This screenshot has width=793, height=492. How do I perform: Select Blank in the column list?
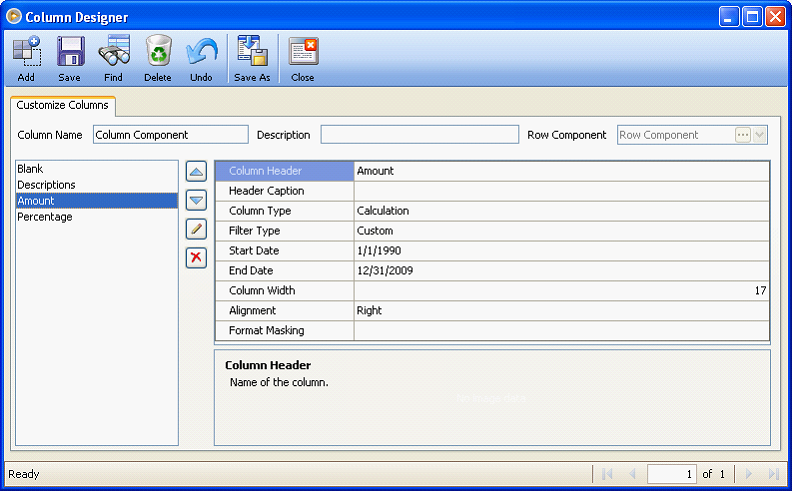[97, 169]
